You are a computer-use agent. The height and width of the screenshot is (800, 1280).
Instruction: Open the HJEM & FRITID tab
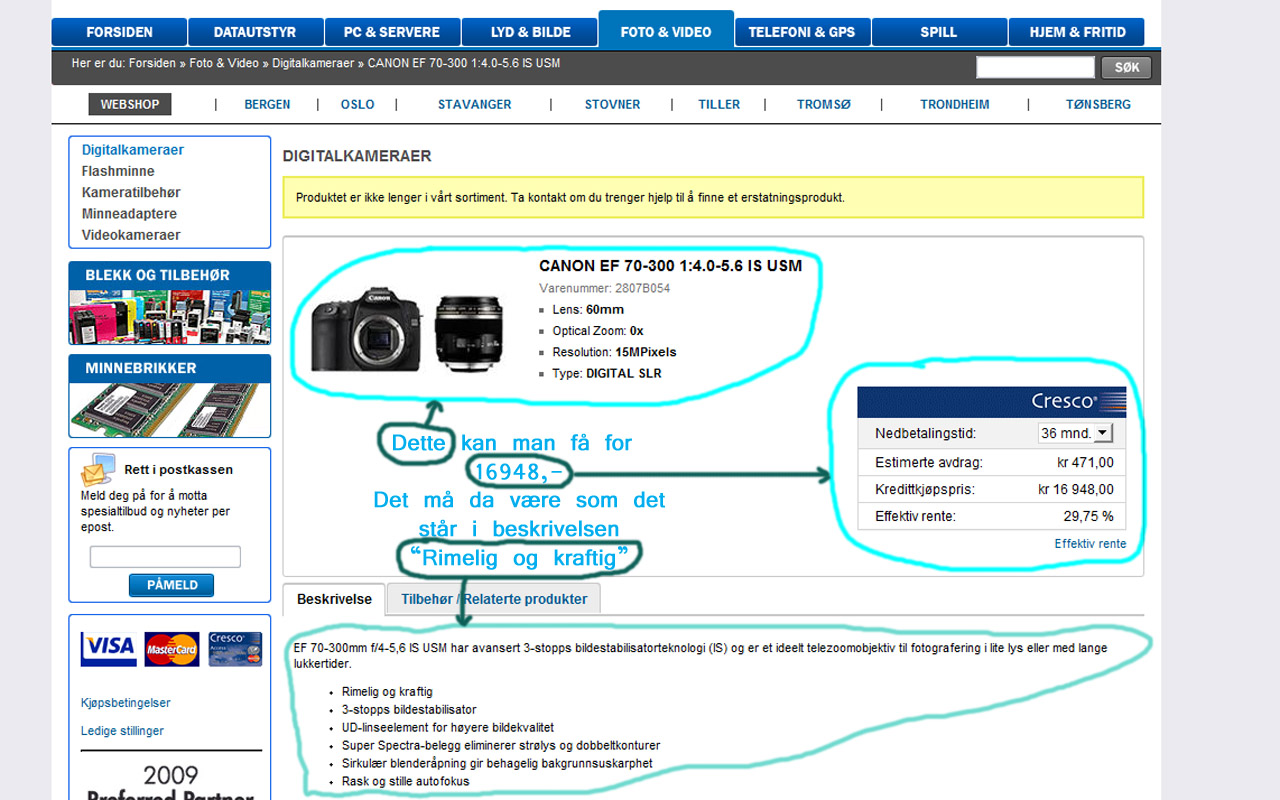1077,32
